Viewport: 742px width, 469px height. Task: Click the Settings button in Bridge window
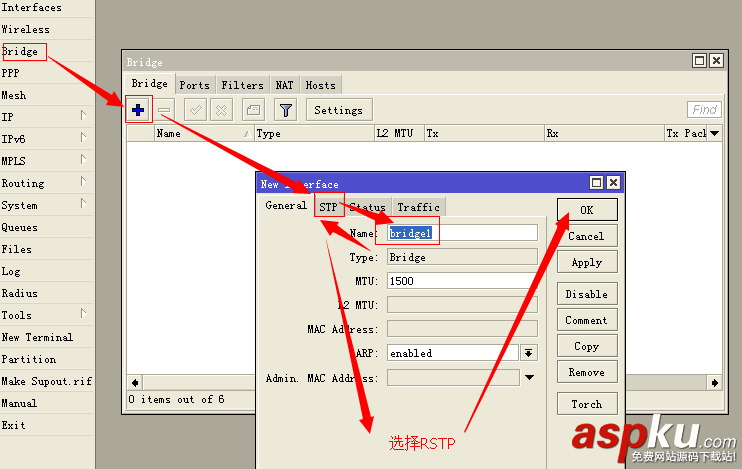tap(339, 110)
